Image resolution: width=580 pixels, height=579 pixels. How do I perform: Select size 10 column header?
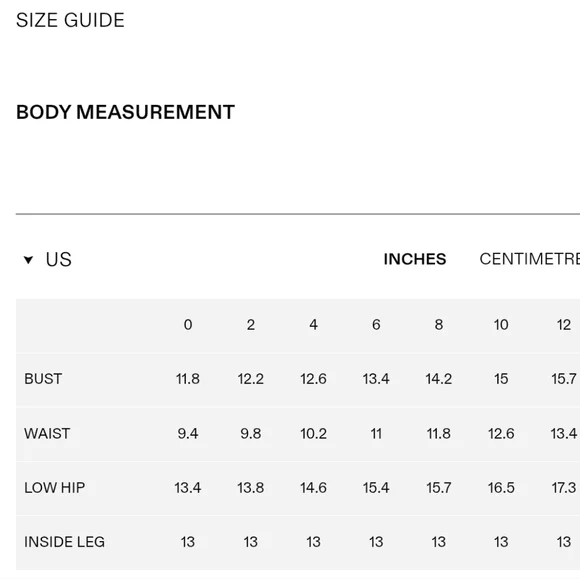[x=501, y=325]
